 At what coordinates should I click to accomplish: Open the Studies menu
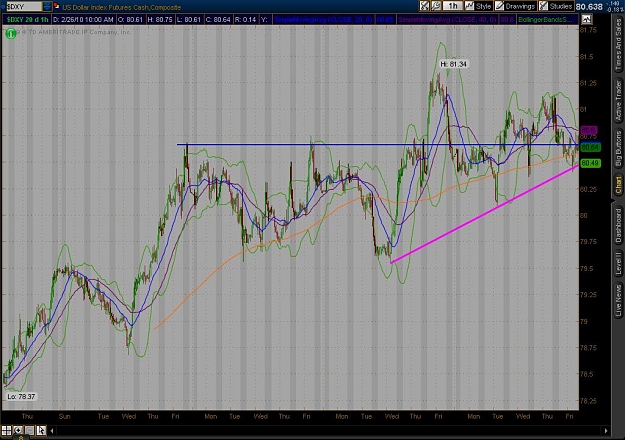coord(556,6)
